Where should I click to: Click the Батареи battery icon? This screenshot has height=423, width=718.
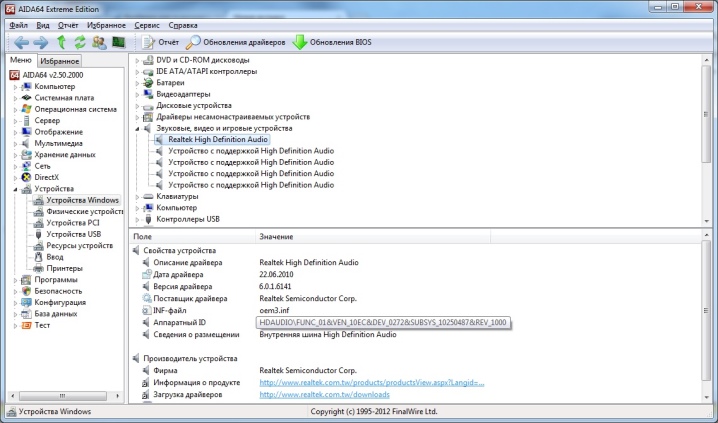point(148,83)
